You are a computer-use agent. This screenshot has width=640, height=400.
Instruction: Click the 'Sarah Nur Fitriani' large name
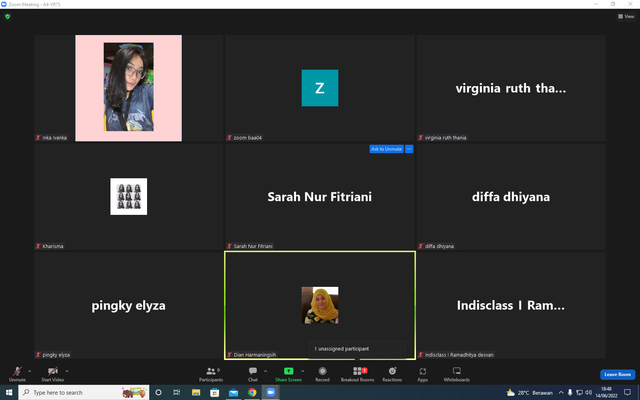(x=320, y=197)
